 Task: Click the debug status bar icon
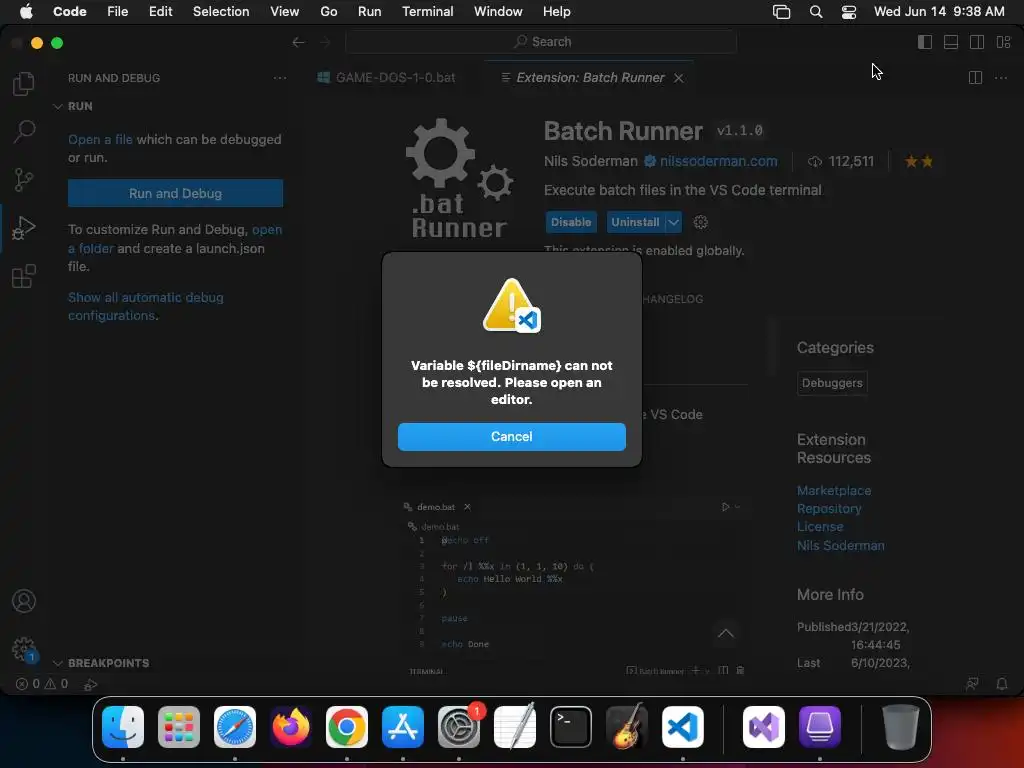tap(91, 684)
